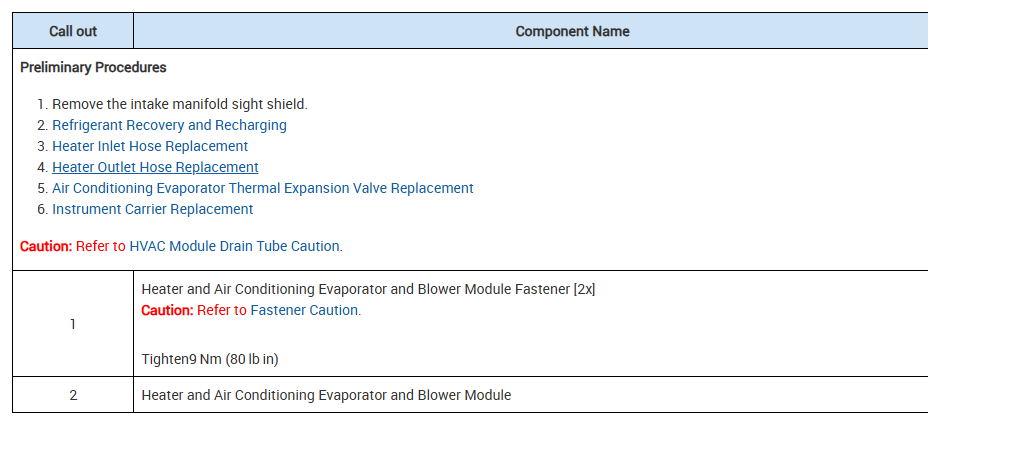The image size is (1013, 456).
Task: Open Air Conditioning Evaporator Thermal Expansion Valve Replacement
Action: pyautogui.click(x=262, y=188)
